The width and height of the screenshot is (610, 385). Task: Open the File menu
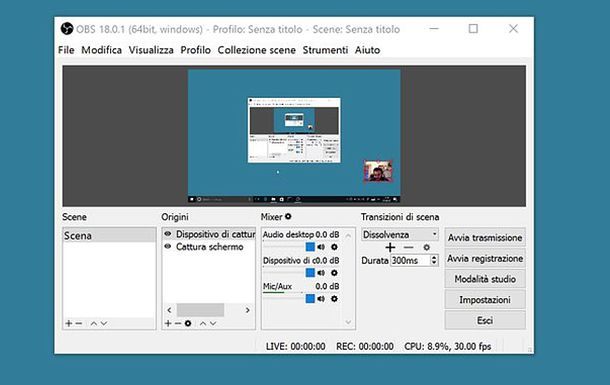tap(66, 50)
